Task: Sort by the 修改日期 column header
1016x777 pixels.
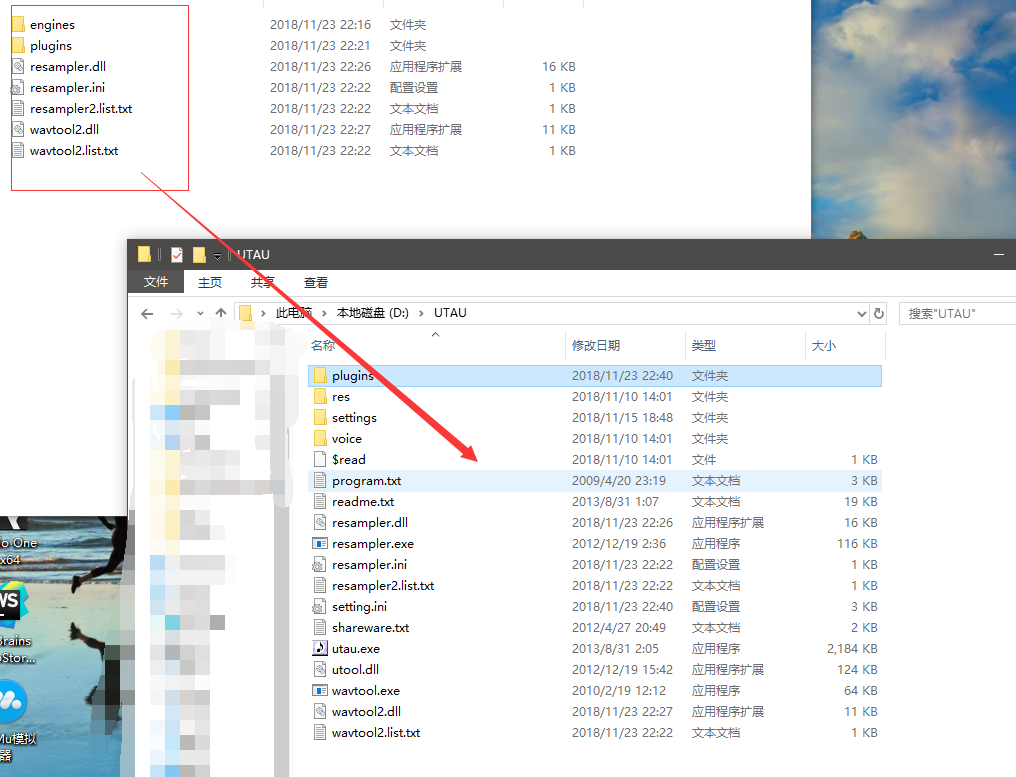Action: [625, 345]
